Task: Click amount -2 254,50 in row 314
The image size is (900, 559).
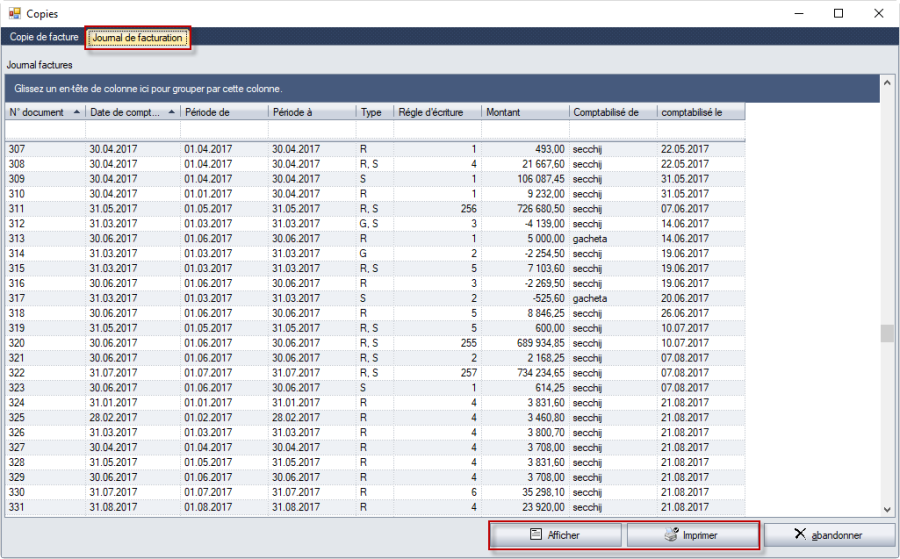Action: point(544,254)
